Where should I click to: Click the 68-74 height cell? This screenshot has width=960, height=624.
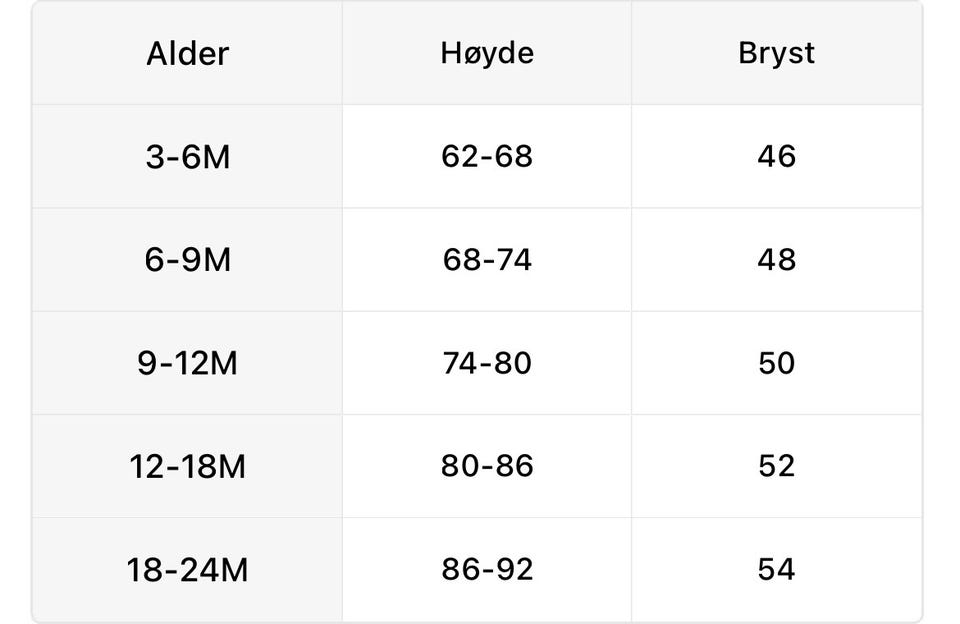pos(487,260)
